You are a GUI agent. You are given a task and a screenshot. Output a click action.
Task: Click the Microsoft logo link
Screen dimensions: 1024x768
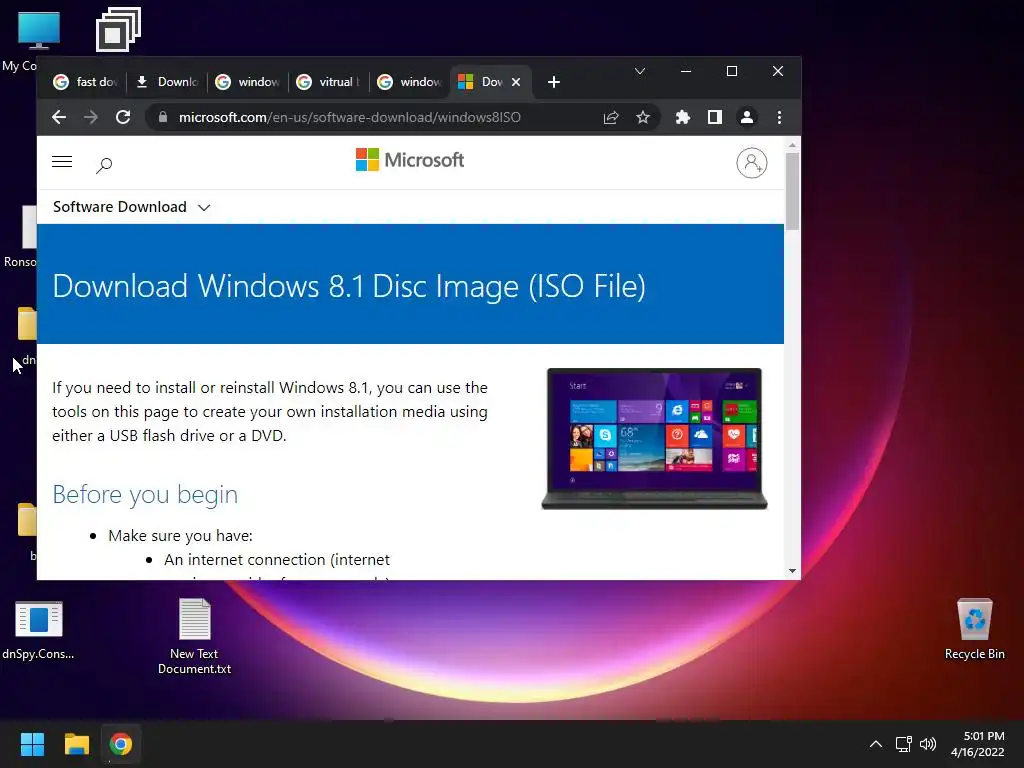pyautogui.click(x=409, y=160)
